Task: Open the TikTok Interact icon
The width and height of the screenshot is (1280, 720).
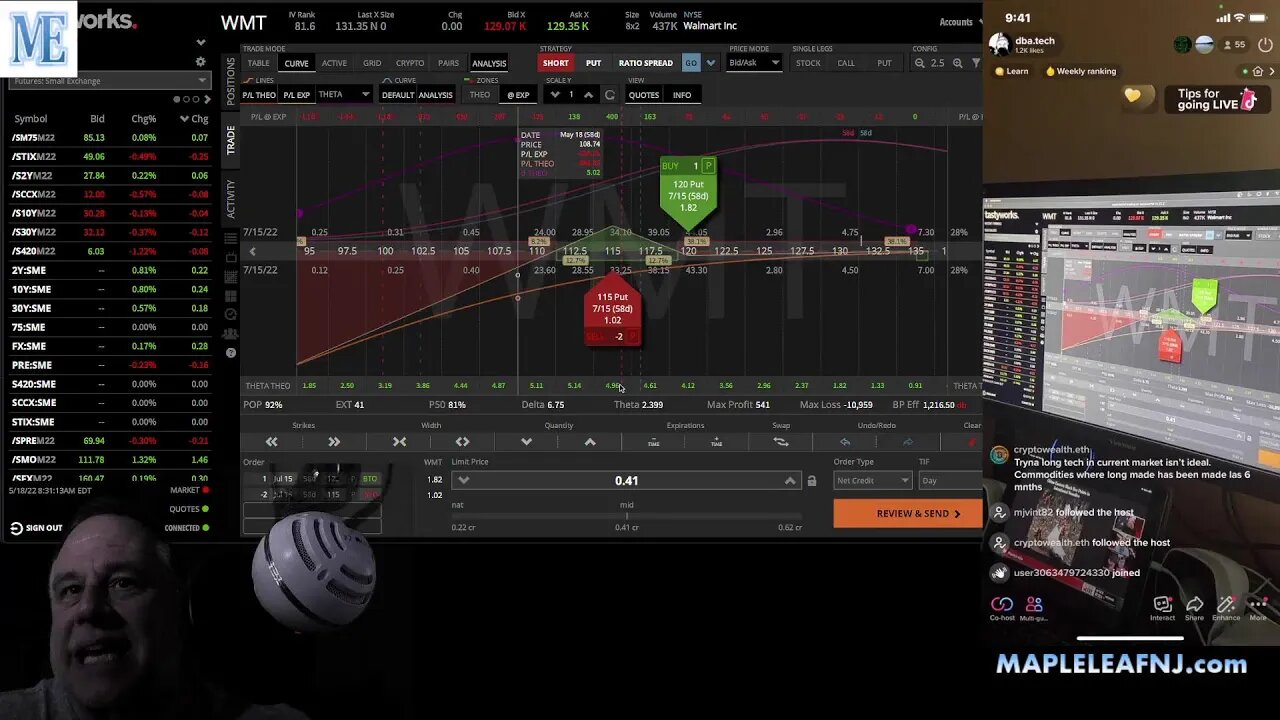Action: click(x=1162, y=608)
